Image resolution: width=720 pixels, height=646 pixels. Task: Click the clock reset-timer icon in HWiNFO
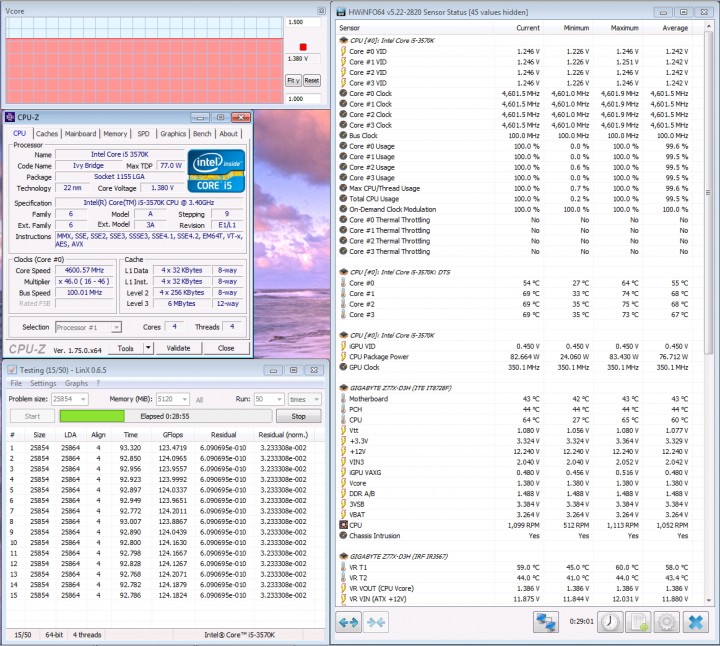pos(610,622)
